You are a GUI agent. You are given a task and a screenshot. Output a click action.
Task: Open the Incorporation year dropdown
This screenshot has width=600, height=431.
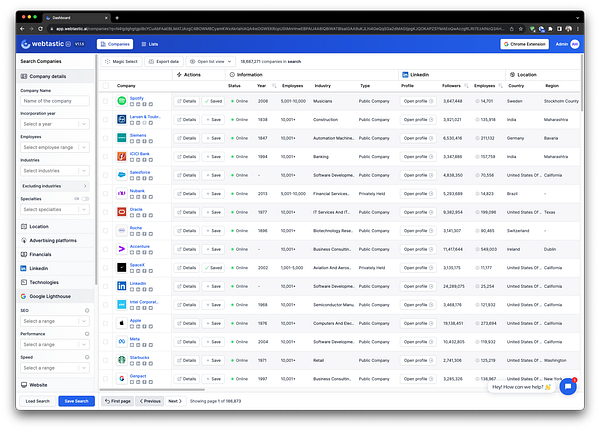coord(55,124)
